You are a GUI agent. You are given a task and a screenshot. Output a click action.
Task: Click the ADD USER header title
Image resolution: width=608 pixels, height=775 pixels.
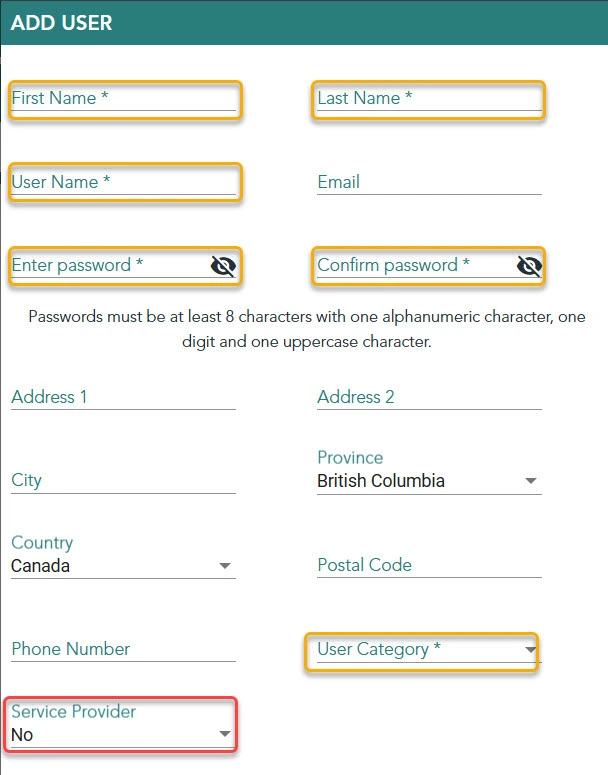62,22
